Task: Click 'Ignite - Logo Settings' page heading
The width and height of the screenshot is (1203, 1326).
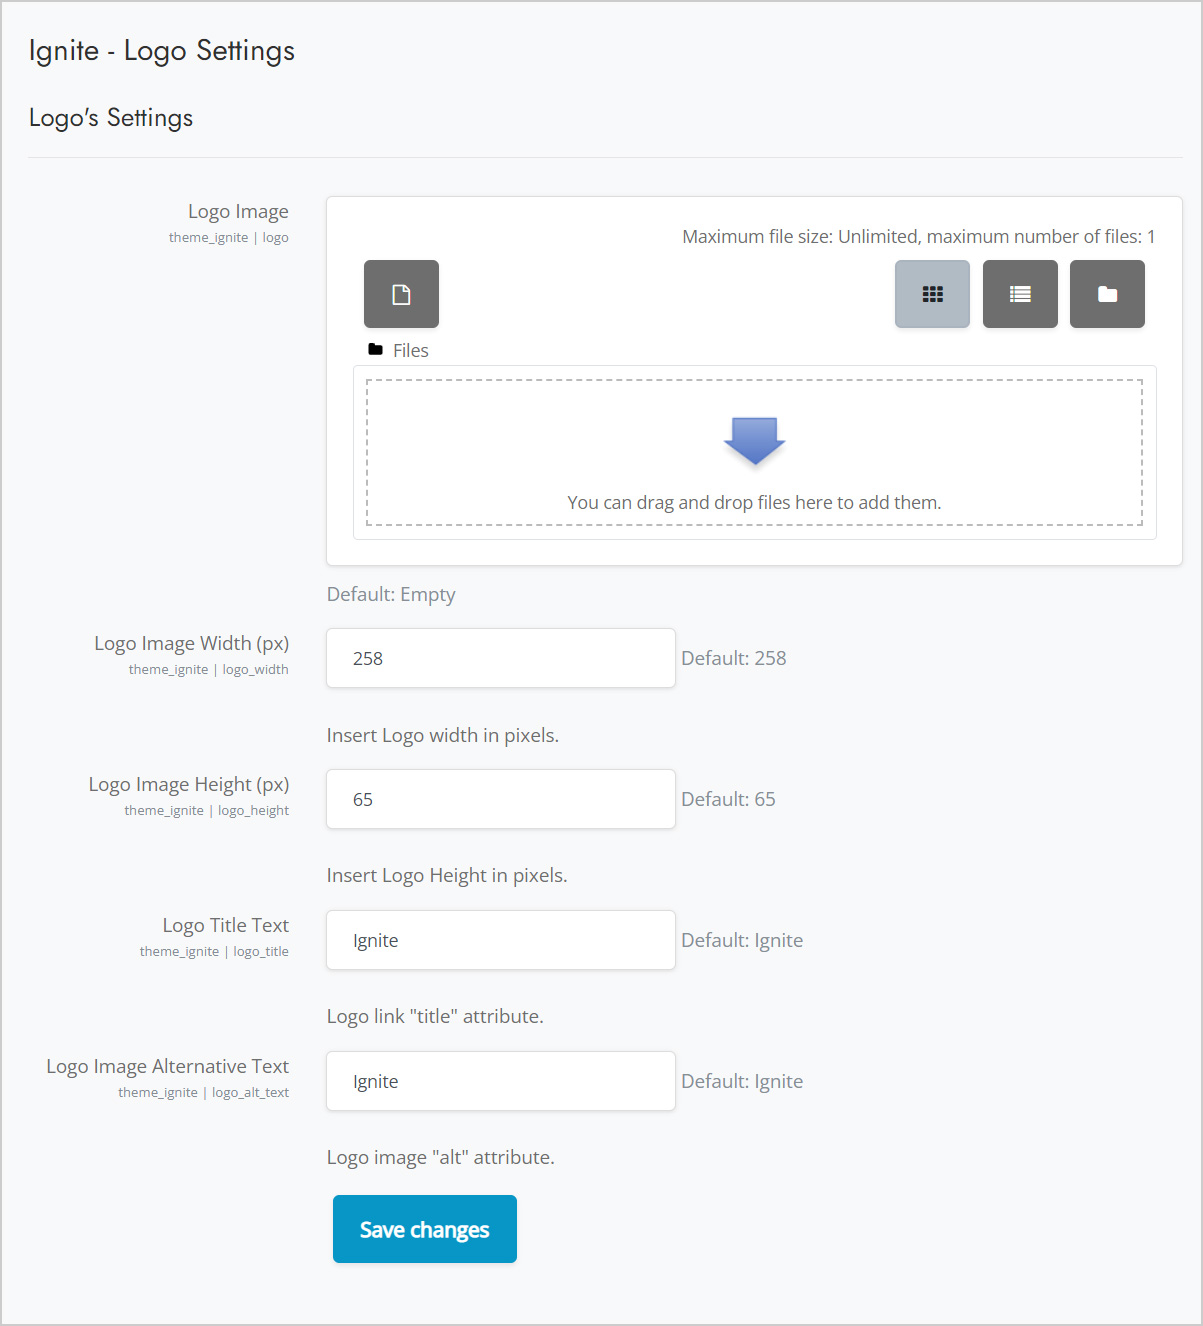Action: coord(162,51)
